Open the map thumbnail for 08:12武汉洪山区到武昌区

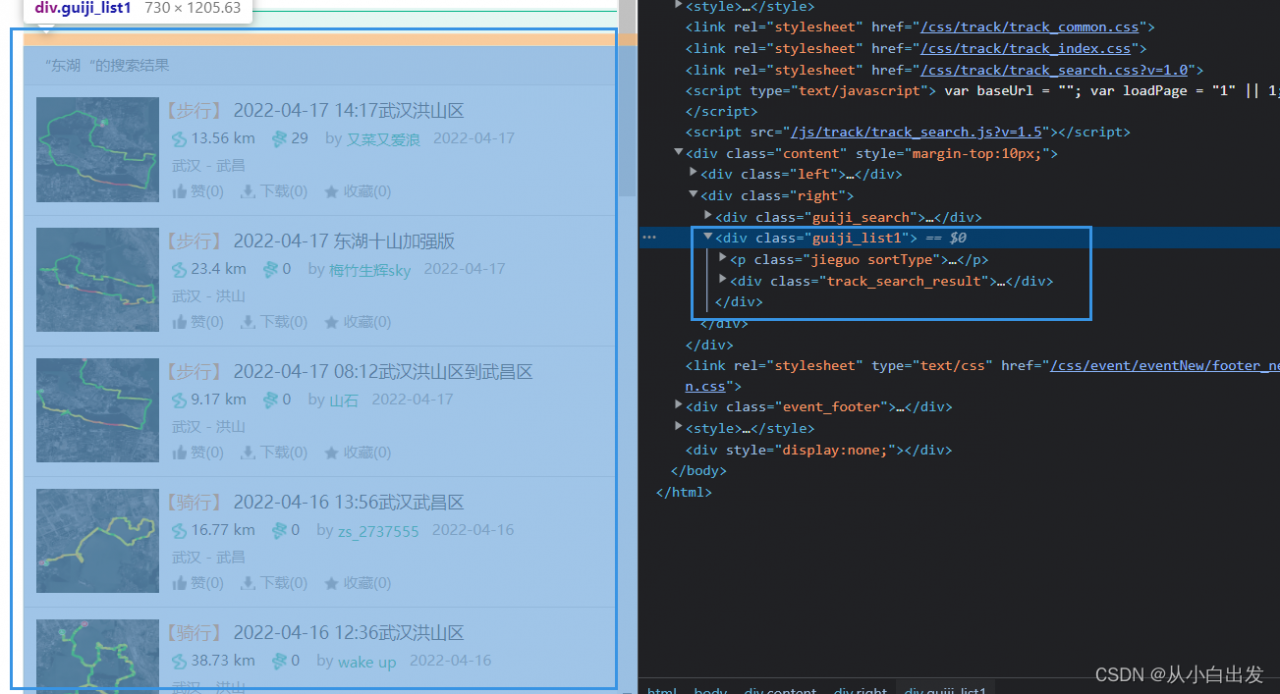coord(97,410)
